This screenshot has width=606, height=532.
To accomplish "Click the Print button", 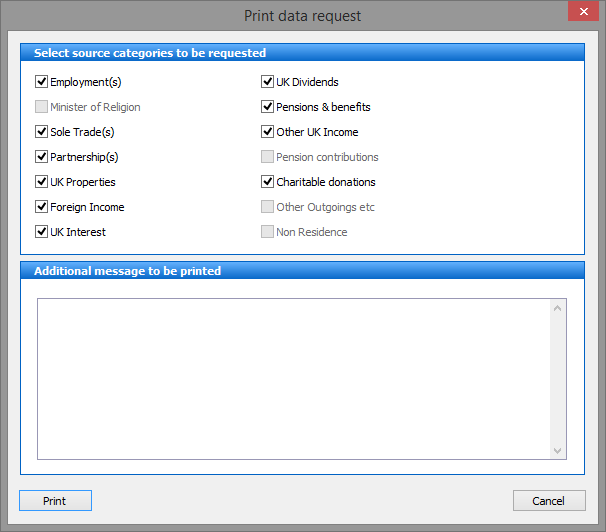I will (55, 501).
